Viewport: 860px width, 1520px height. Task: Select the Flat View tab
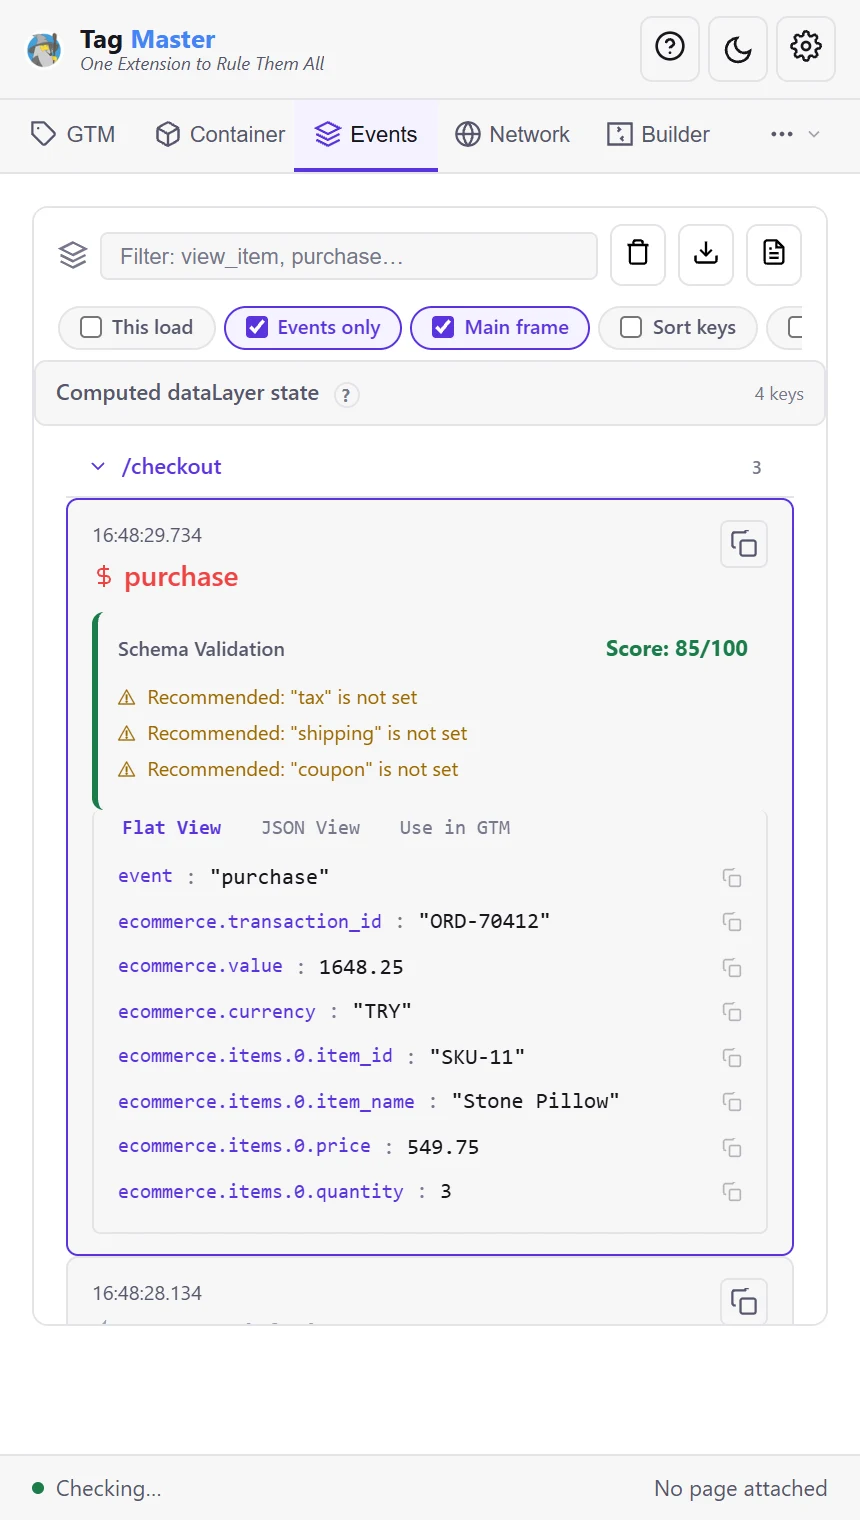click(x=172, y=827)
